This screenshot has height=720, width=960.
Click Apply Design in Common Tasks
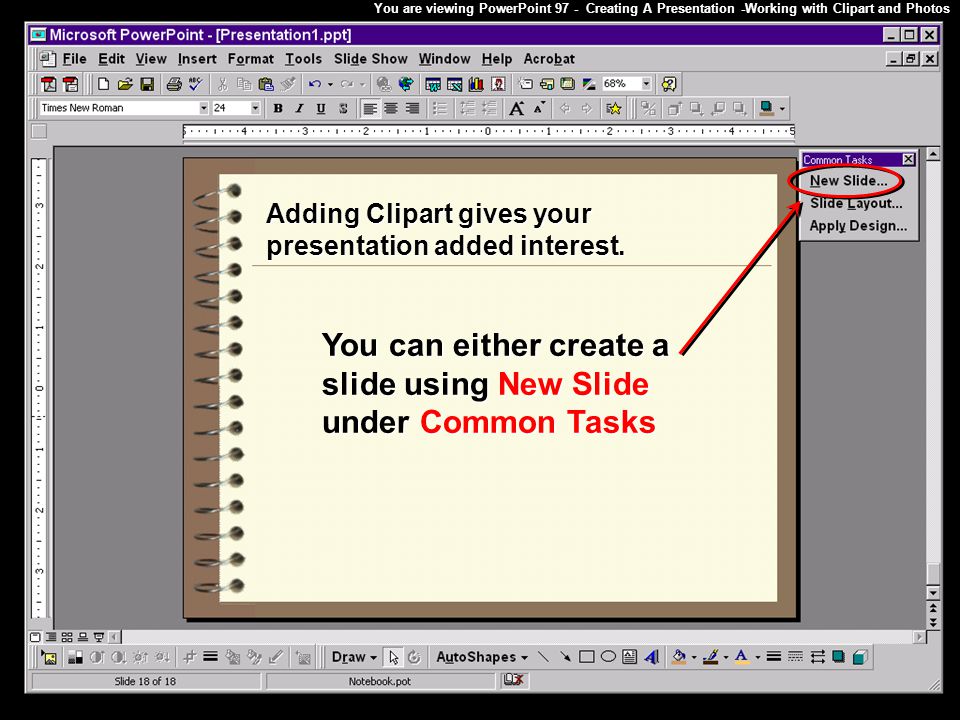[x=858, y=226]
